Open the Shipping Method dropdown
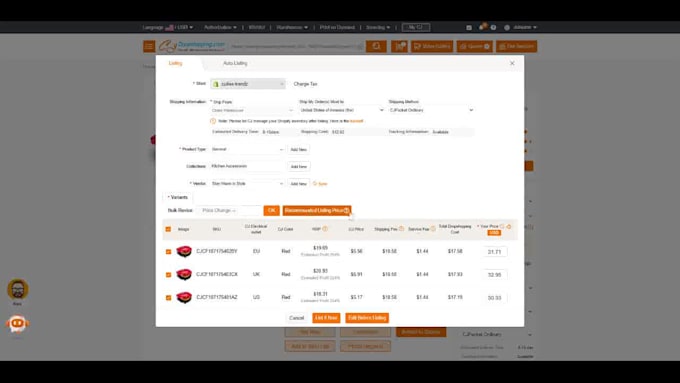Screen dimensions: 680x383 click(x=431, y=110)
